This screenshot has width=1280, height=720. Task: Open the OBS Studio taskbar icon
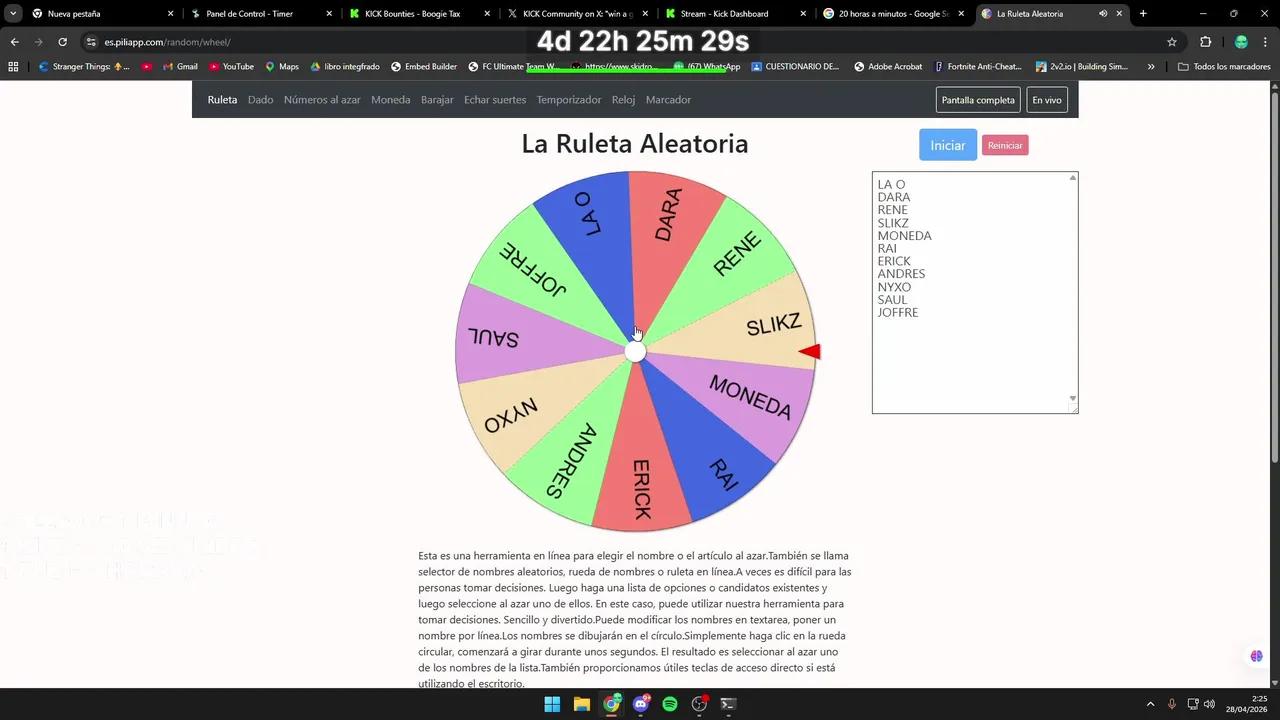[x=700, y=704]
